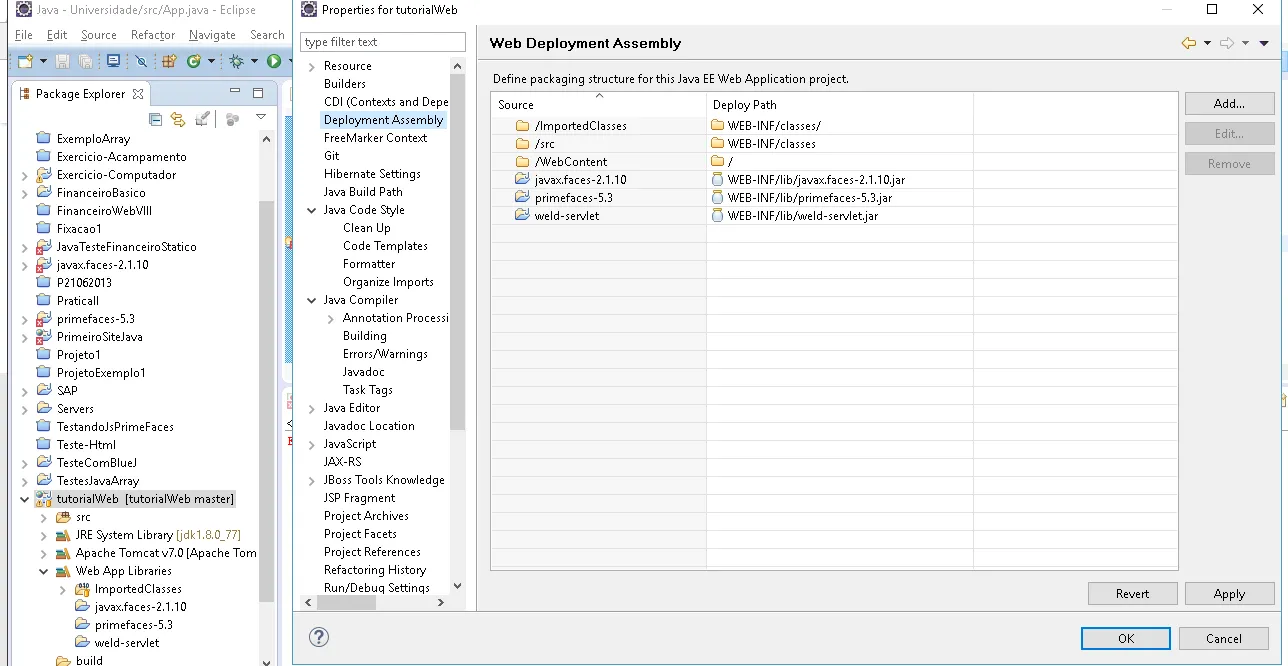Click the help question mark icon
The width and height of the screenshot is (1288, 666).
pyautogui.click(x=319, y=637)
